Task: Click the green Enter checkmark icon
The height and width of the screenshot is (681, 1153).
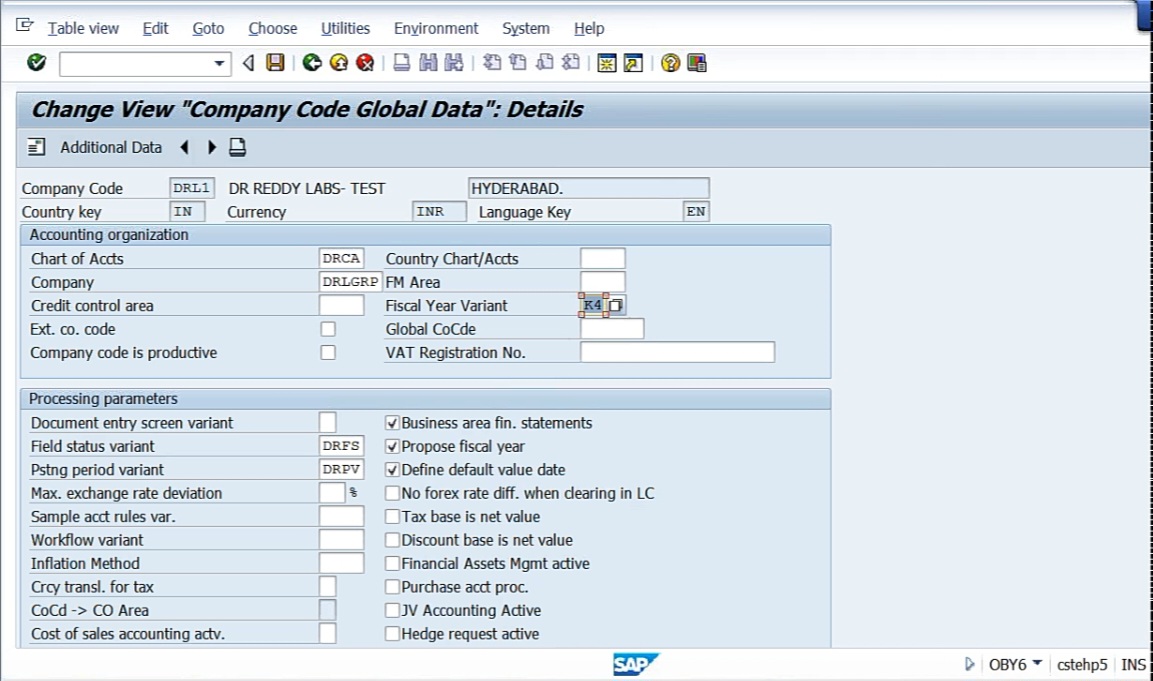Action: pos(36,63)
